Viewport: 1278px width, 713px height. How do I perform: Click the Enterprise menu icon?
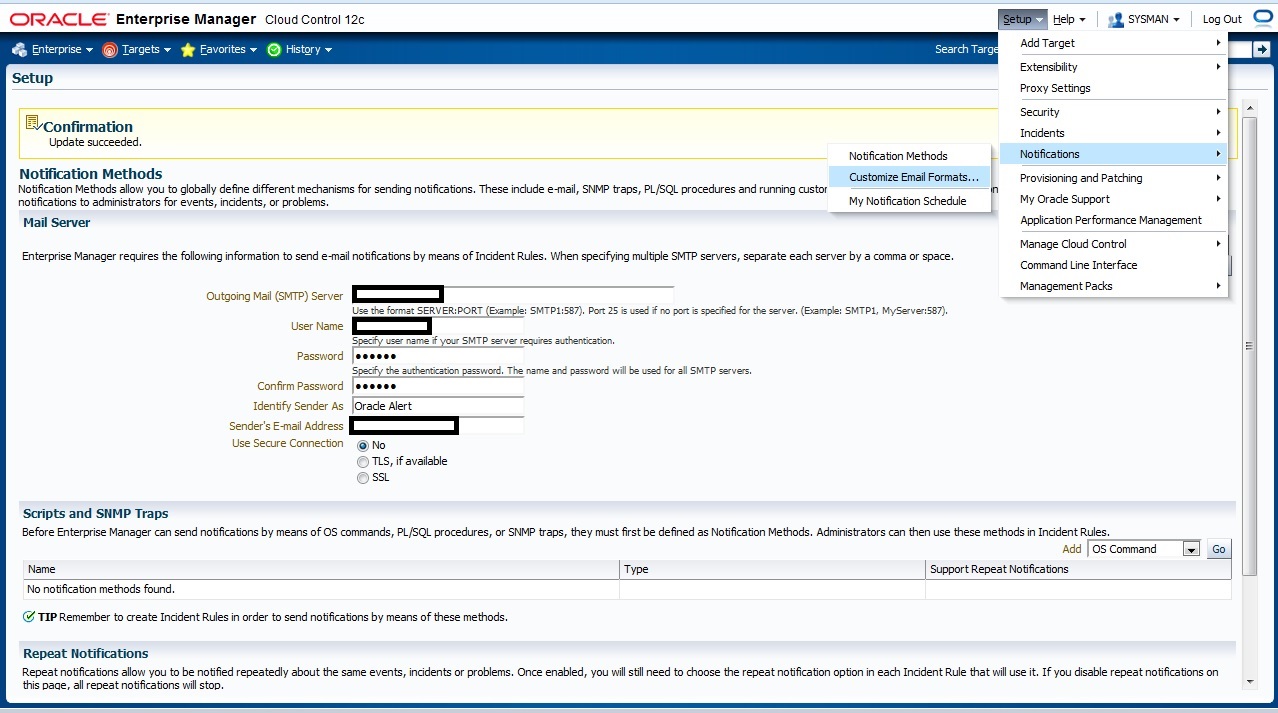click(19, 50)
